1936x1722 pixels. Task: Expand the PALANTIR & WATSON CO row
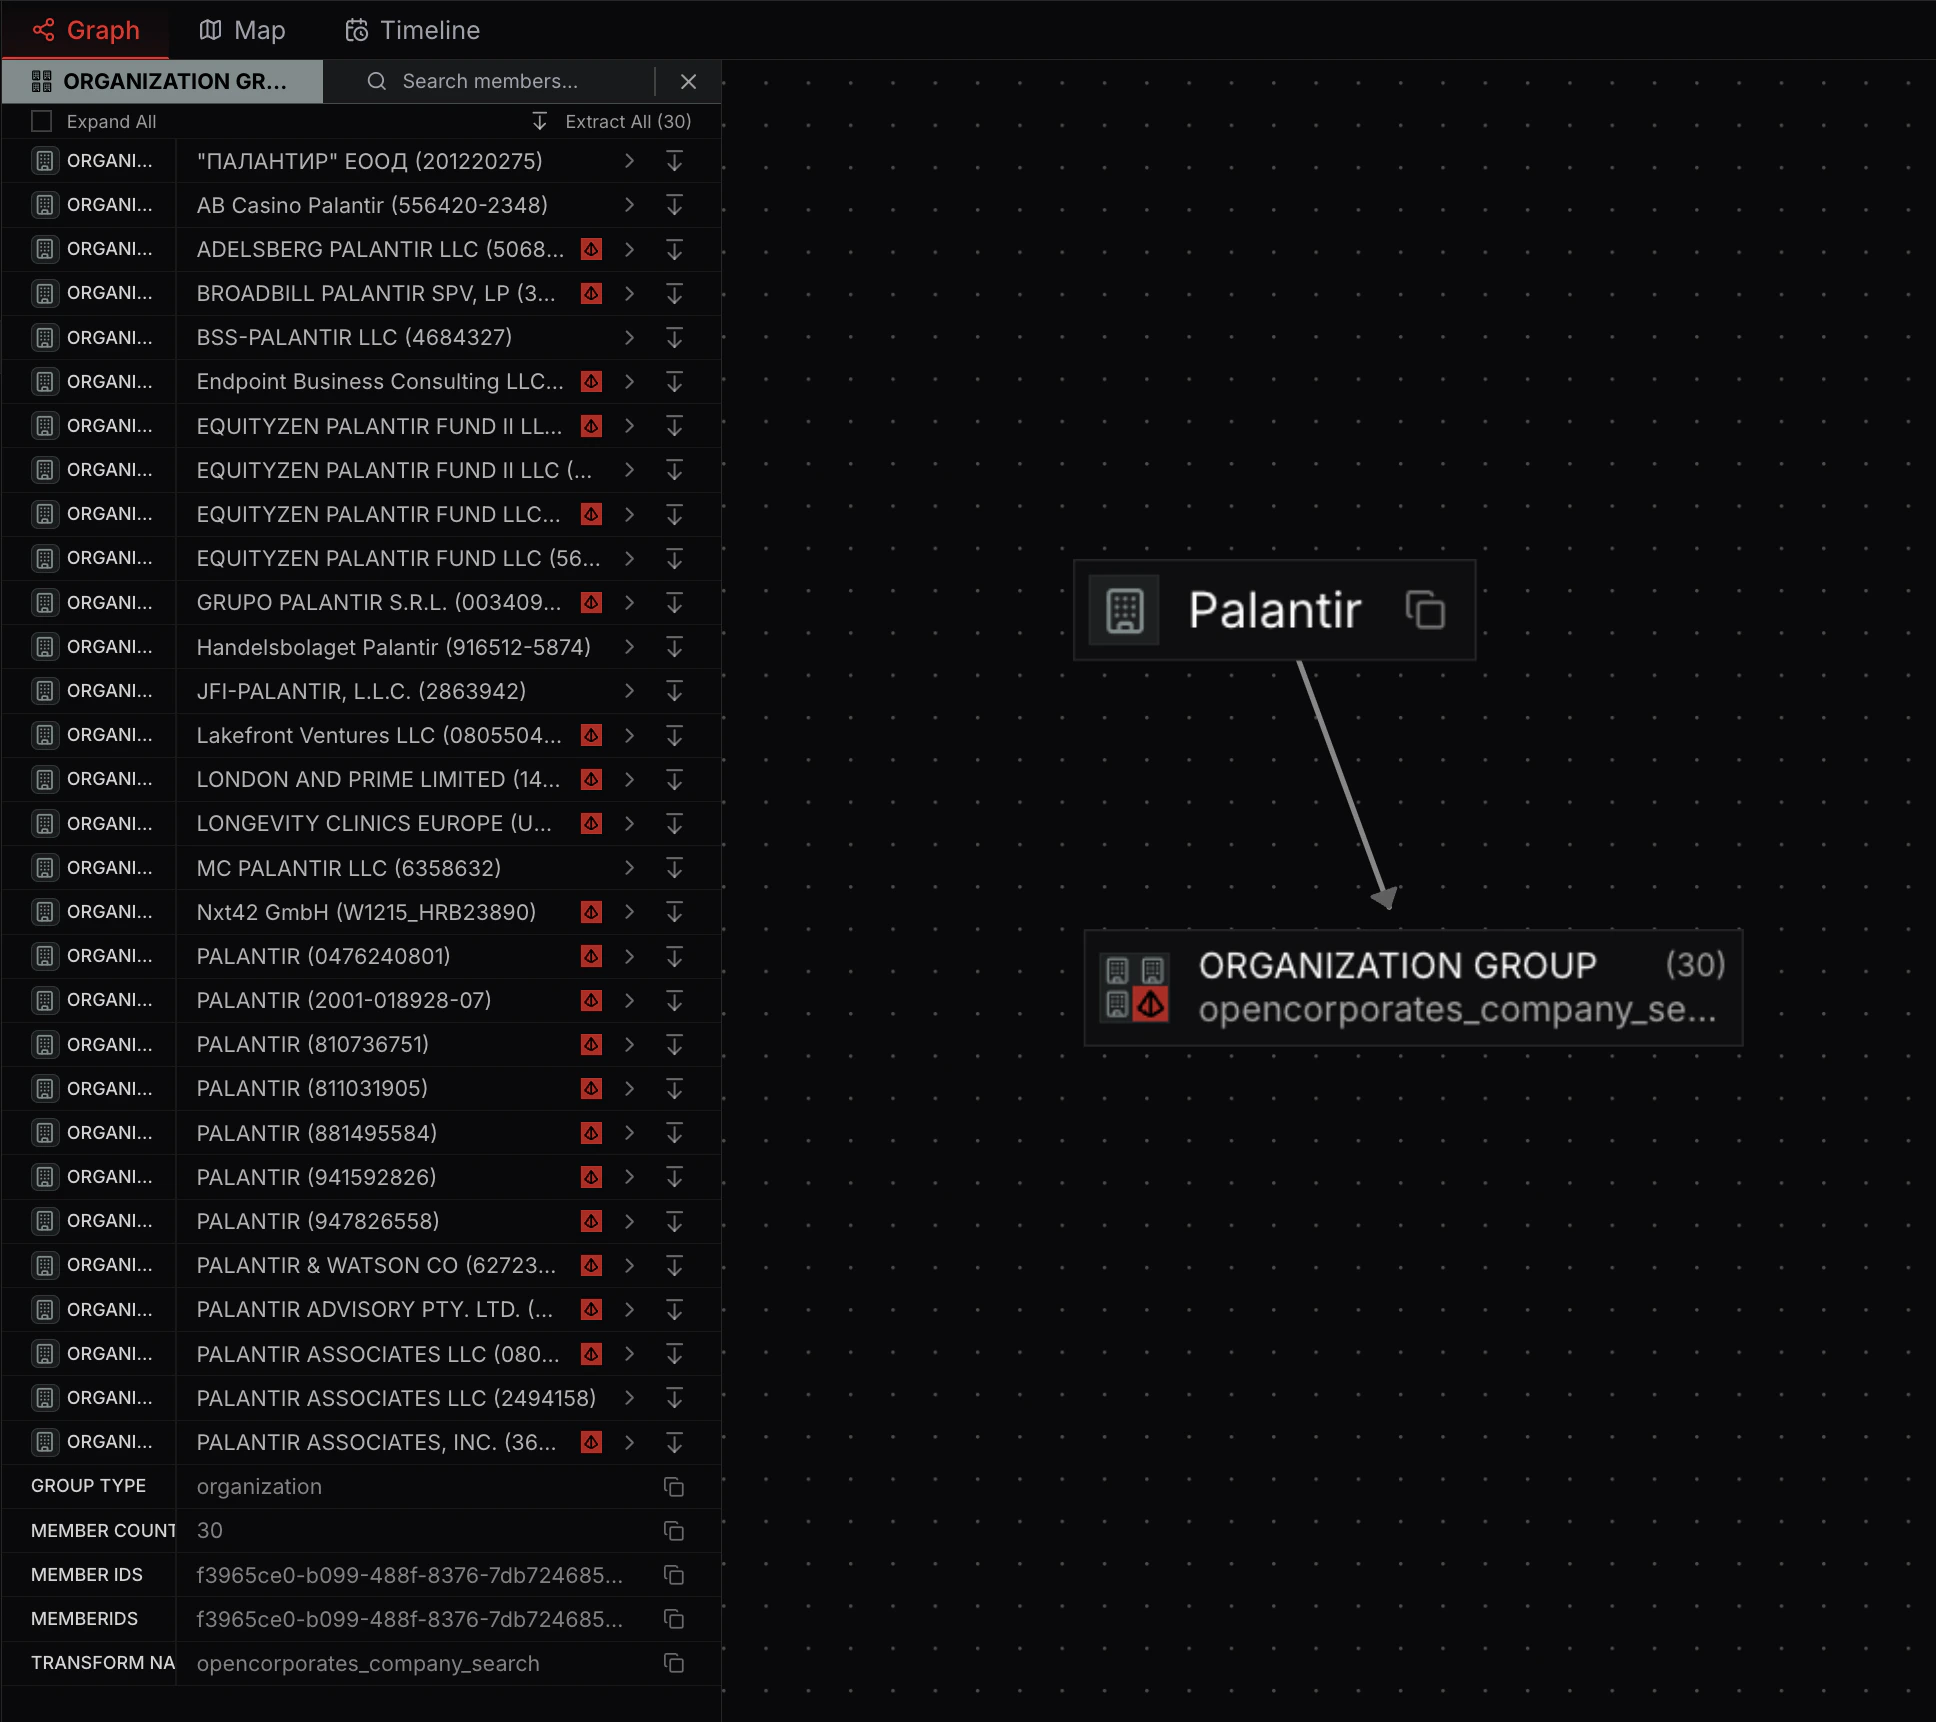tap(629, 1264)
